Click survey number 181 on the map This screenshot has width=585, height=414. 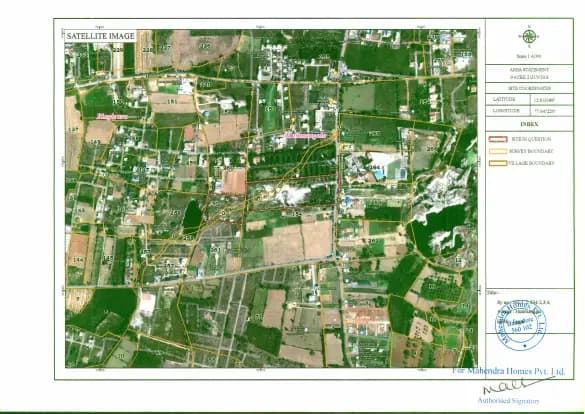(172, 101)
